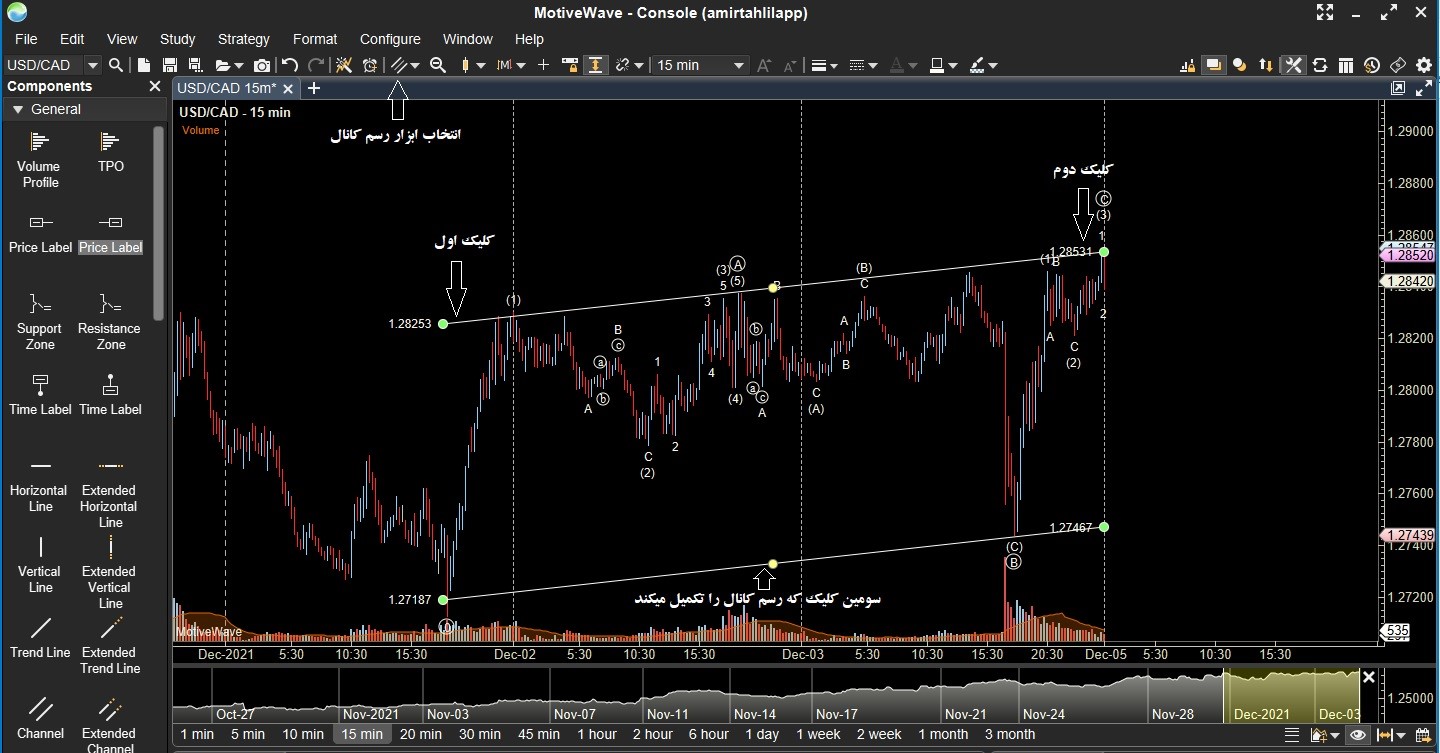
Task: Zoom out using the magnifier minus icon
Action: click(x=438, y=65)
